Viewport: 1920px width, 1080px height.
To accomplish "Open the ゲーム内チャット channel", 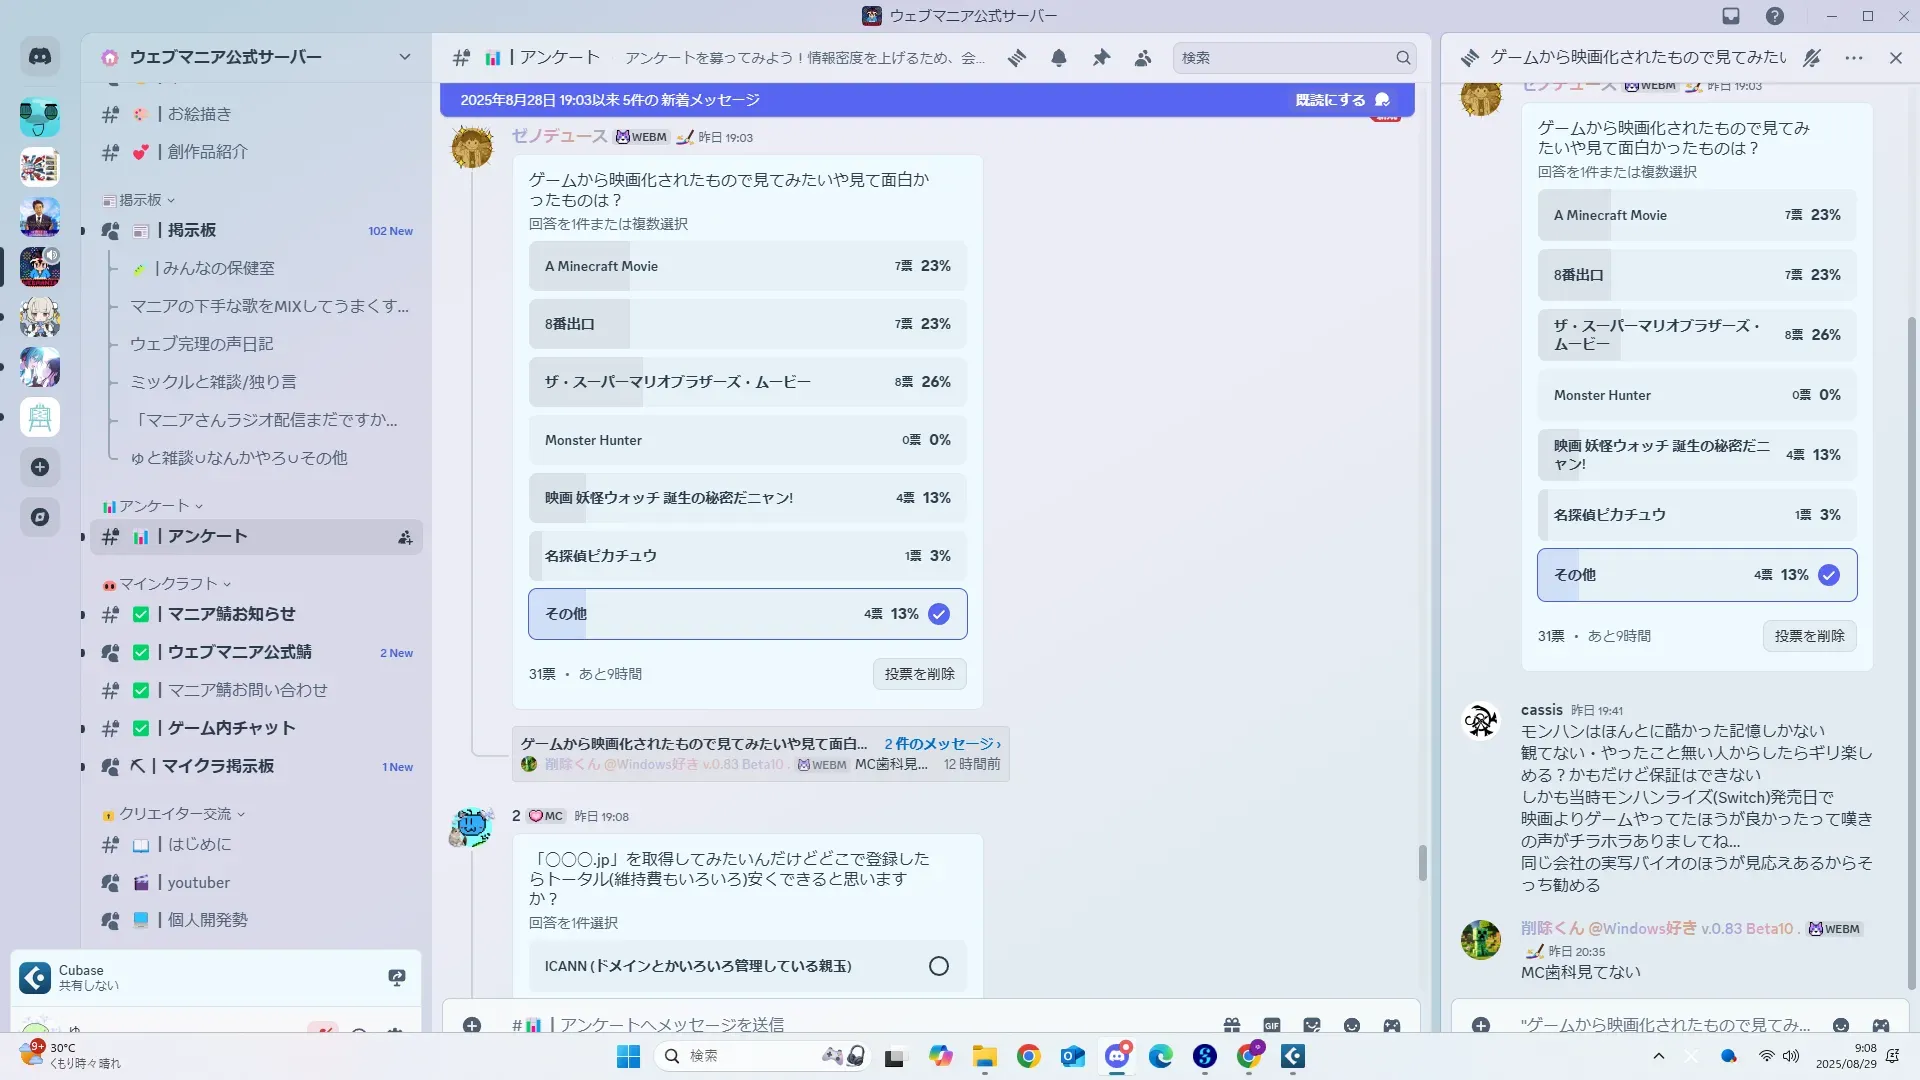I will tap(231, 728).
